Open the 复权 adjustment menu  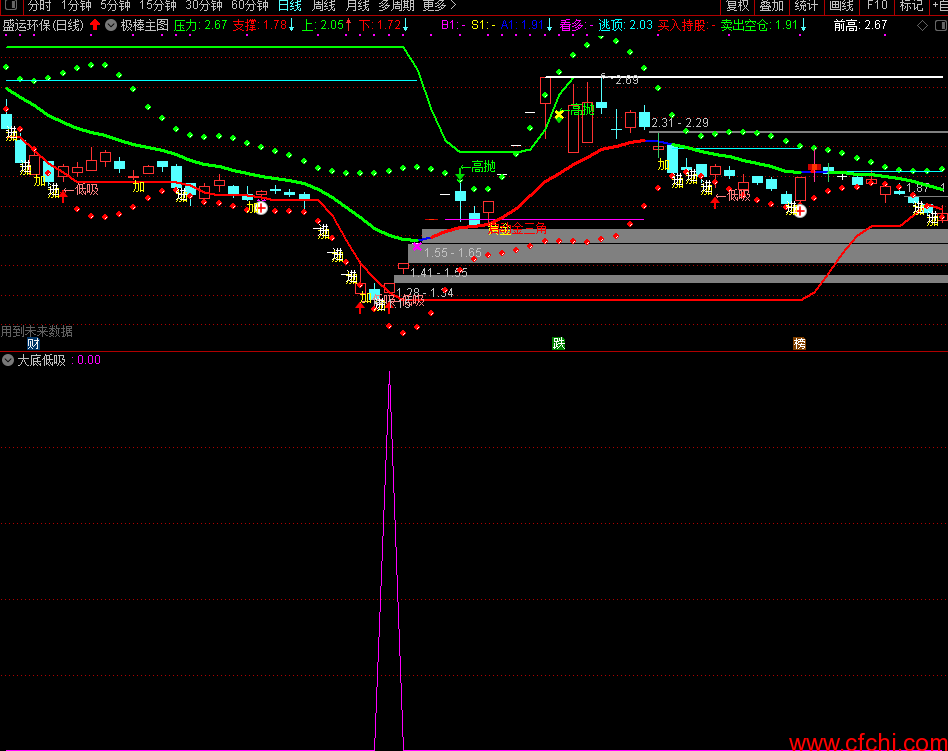737,6
